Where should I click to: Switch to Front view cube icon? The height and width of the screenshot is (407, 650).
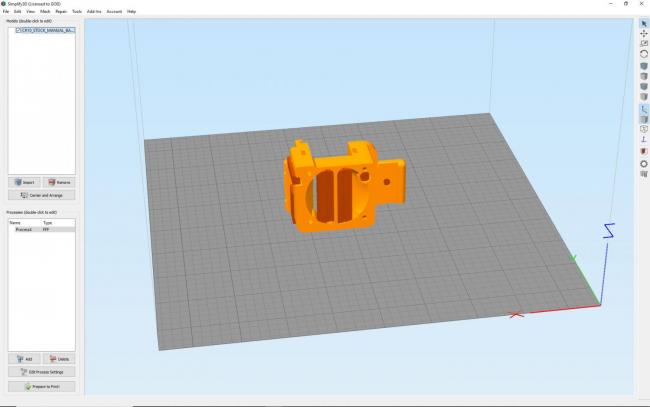pyautogui.click(x=643, y=86)
